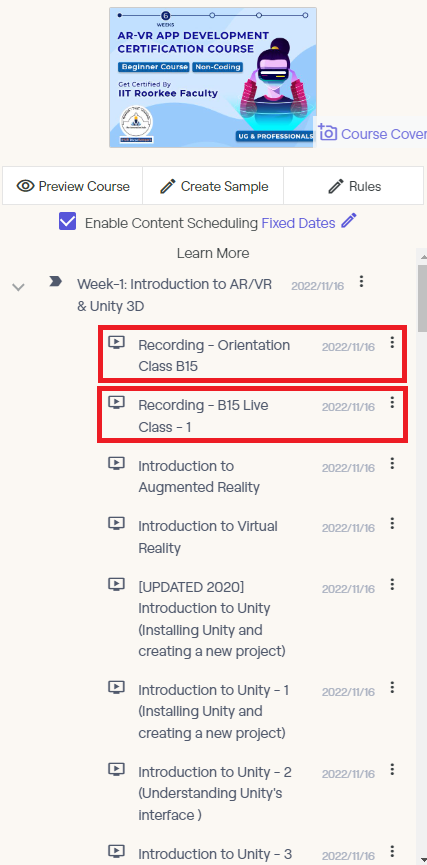Collapse the Week-1 section chevron
This screenshot has width=427, height=865.
click(19, 287)
